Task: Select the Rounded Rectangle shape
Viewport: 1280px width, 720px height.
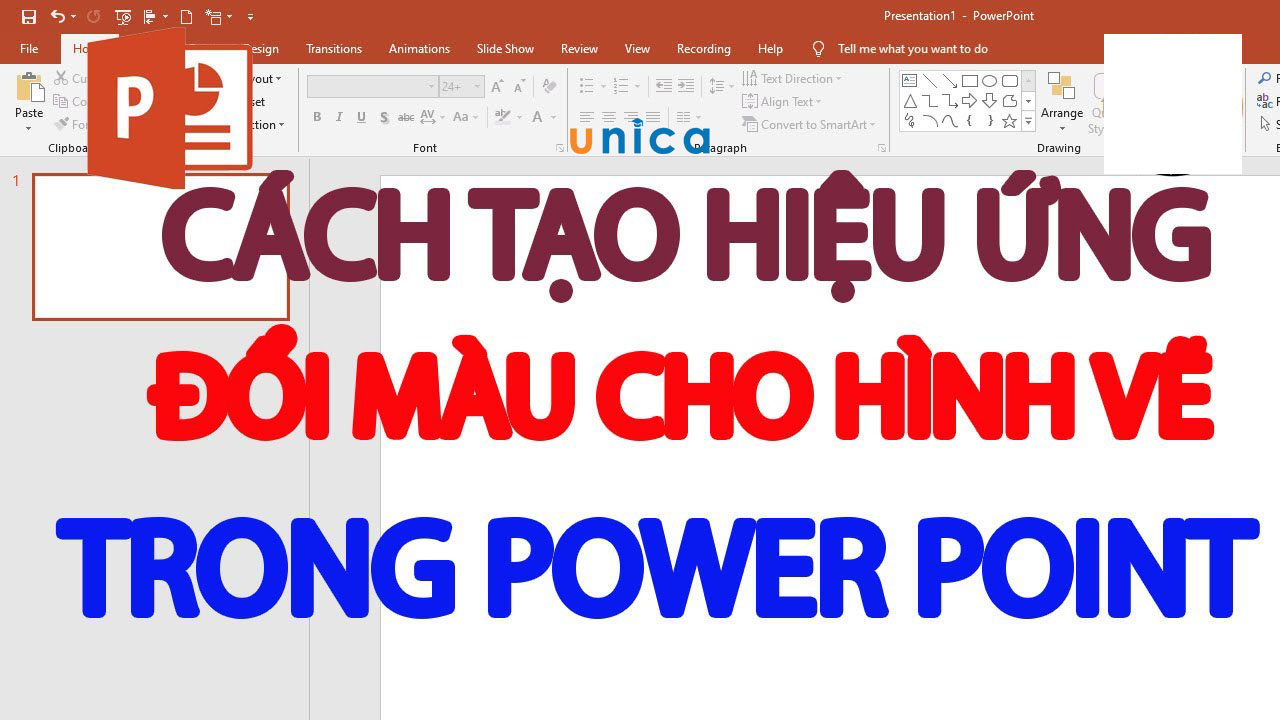Action: (1010, 81)
